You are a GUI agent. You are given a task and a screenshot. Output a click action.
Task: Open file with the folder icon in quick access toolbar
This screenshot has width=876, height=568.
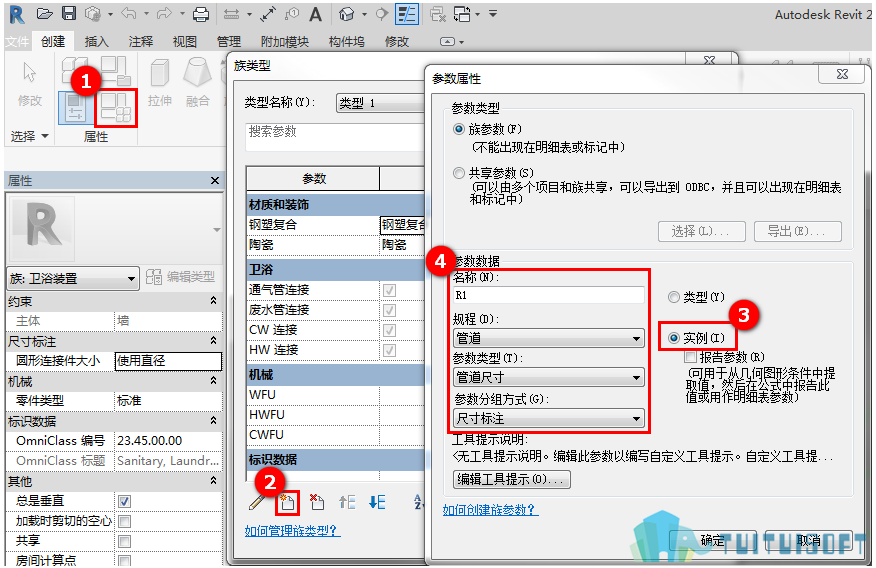pos(45,13)
